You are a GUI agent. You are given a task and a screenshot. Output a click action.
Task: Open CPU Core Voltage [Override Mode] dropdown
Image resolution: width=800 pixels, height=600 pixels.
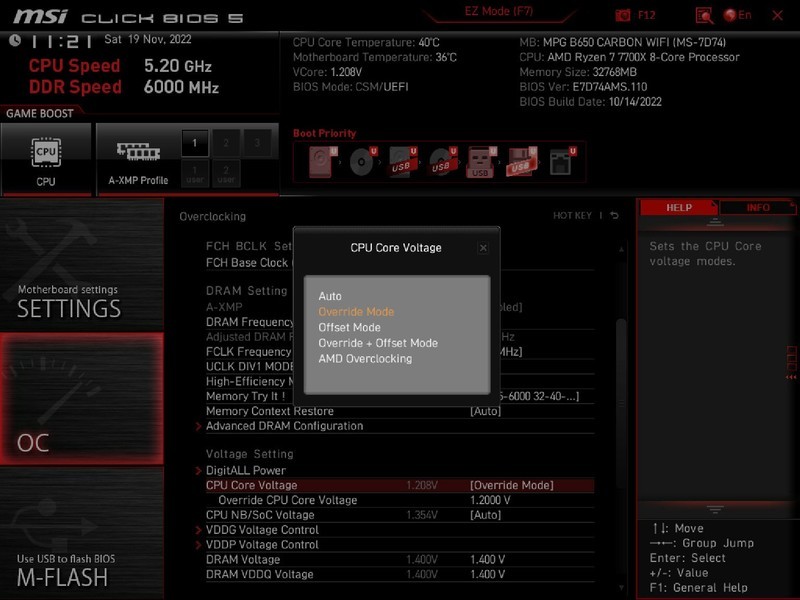[512, 485]
